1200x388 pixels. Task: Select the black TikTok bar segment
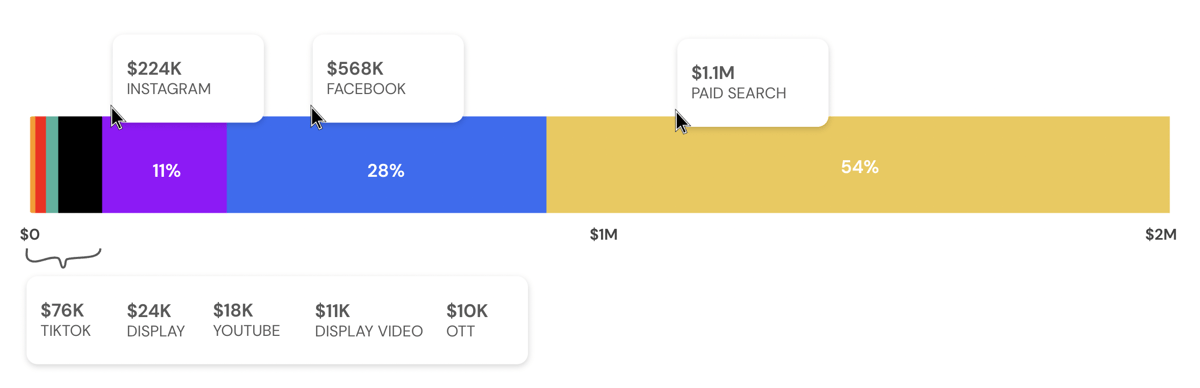click(80, 165)
